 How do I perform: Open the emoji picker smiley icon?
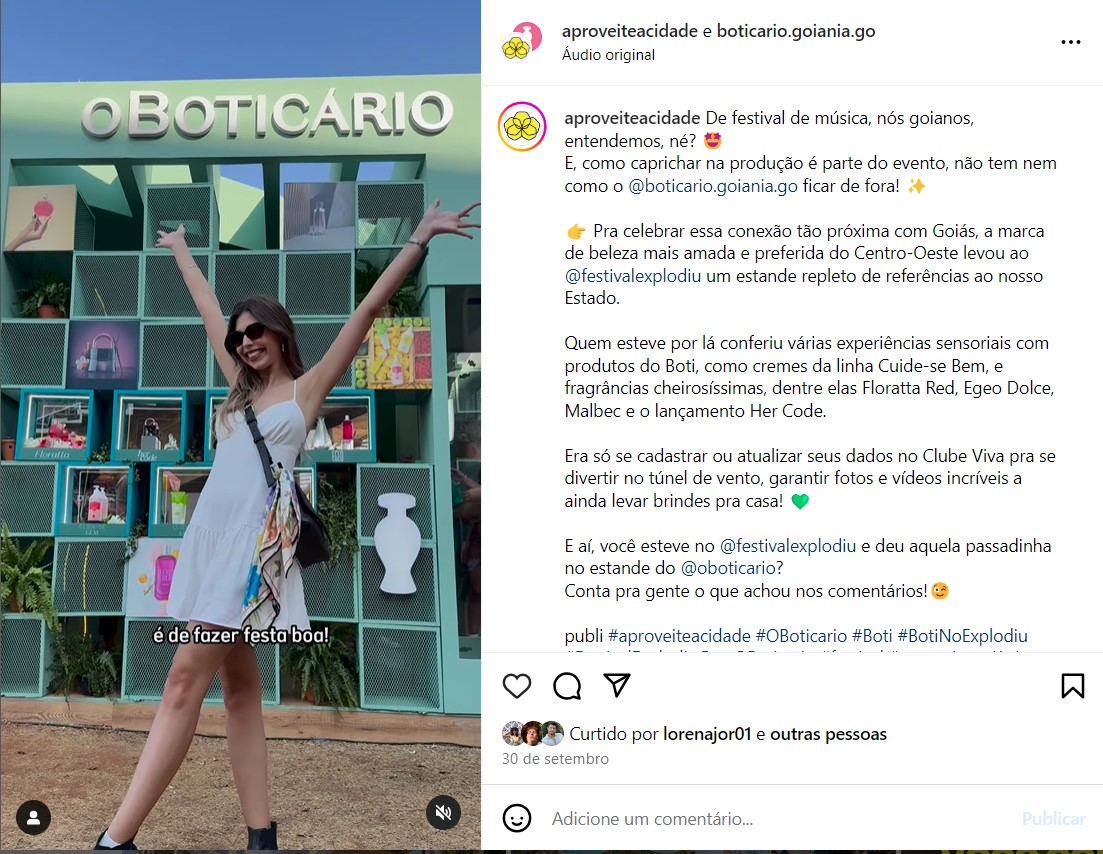click(517, 818)
